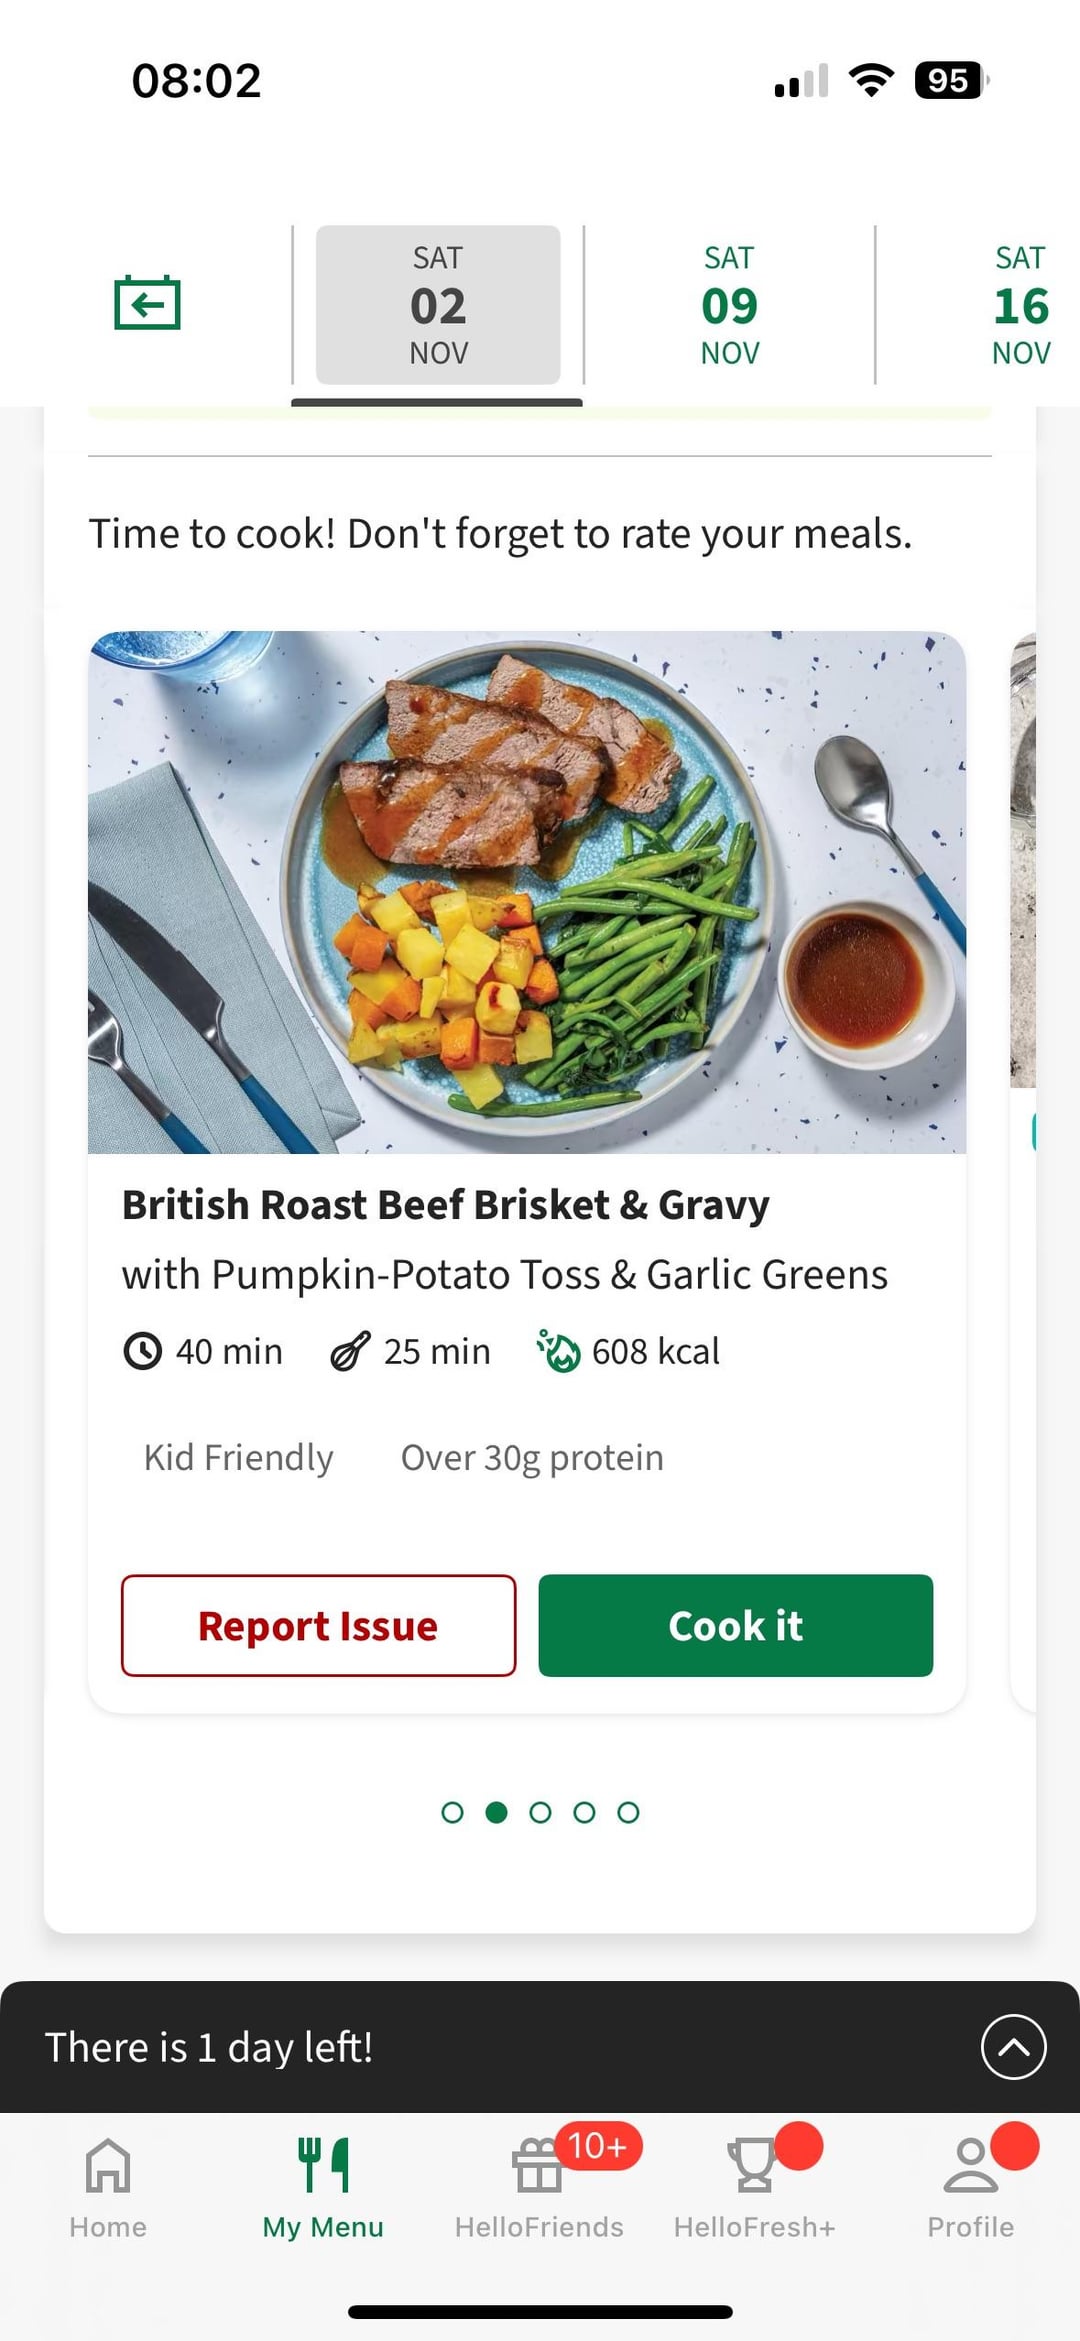Viewport: 1080px width, 2341px height.
Task: Open HelloFresh+ trophy icon
Action: pyautogui.click(x=753, y=2164)
